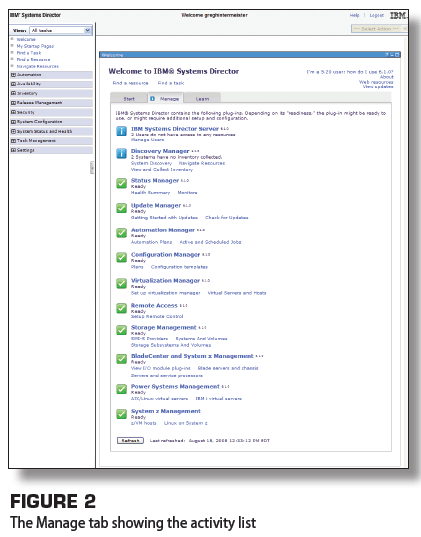
Task: Click the Configuration templates link
Action: tap(179, 267)
